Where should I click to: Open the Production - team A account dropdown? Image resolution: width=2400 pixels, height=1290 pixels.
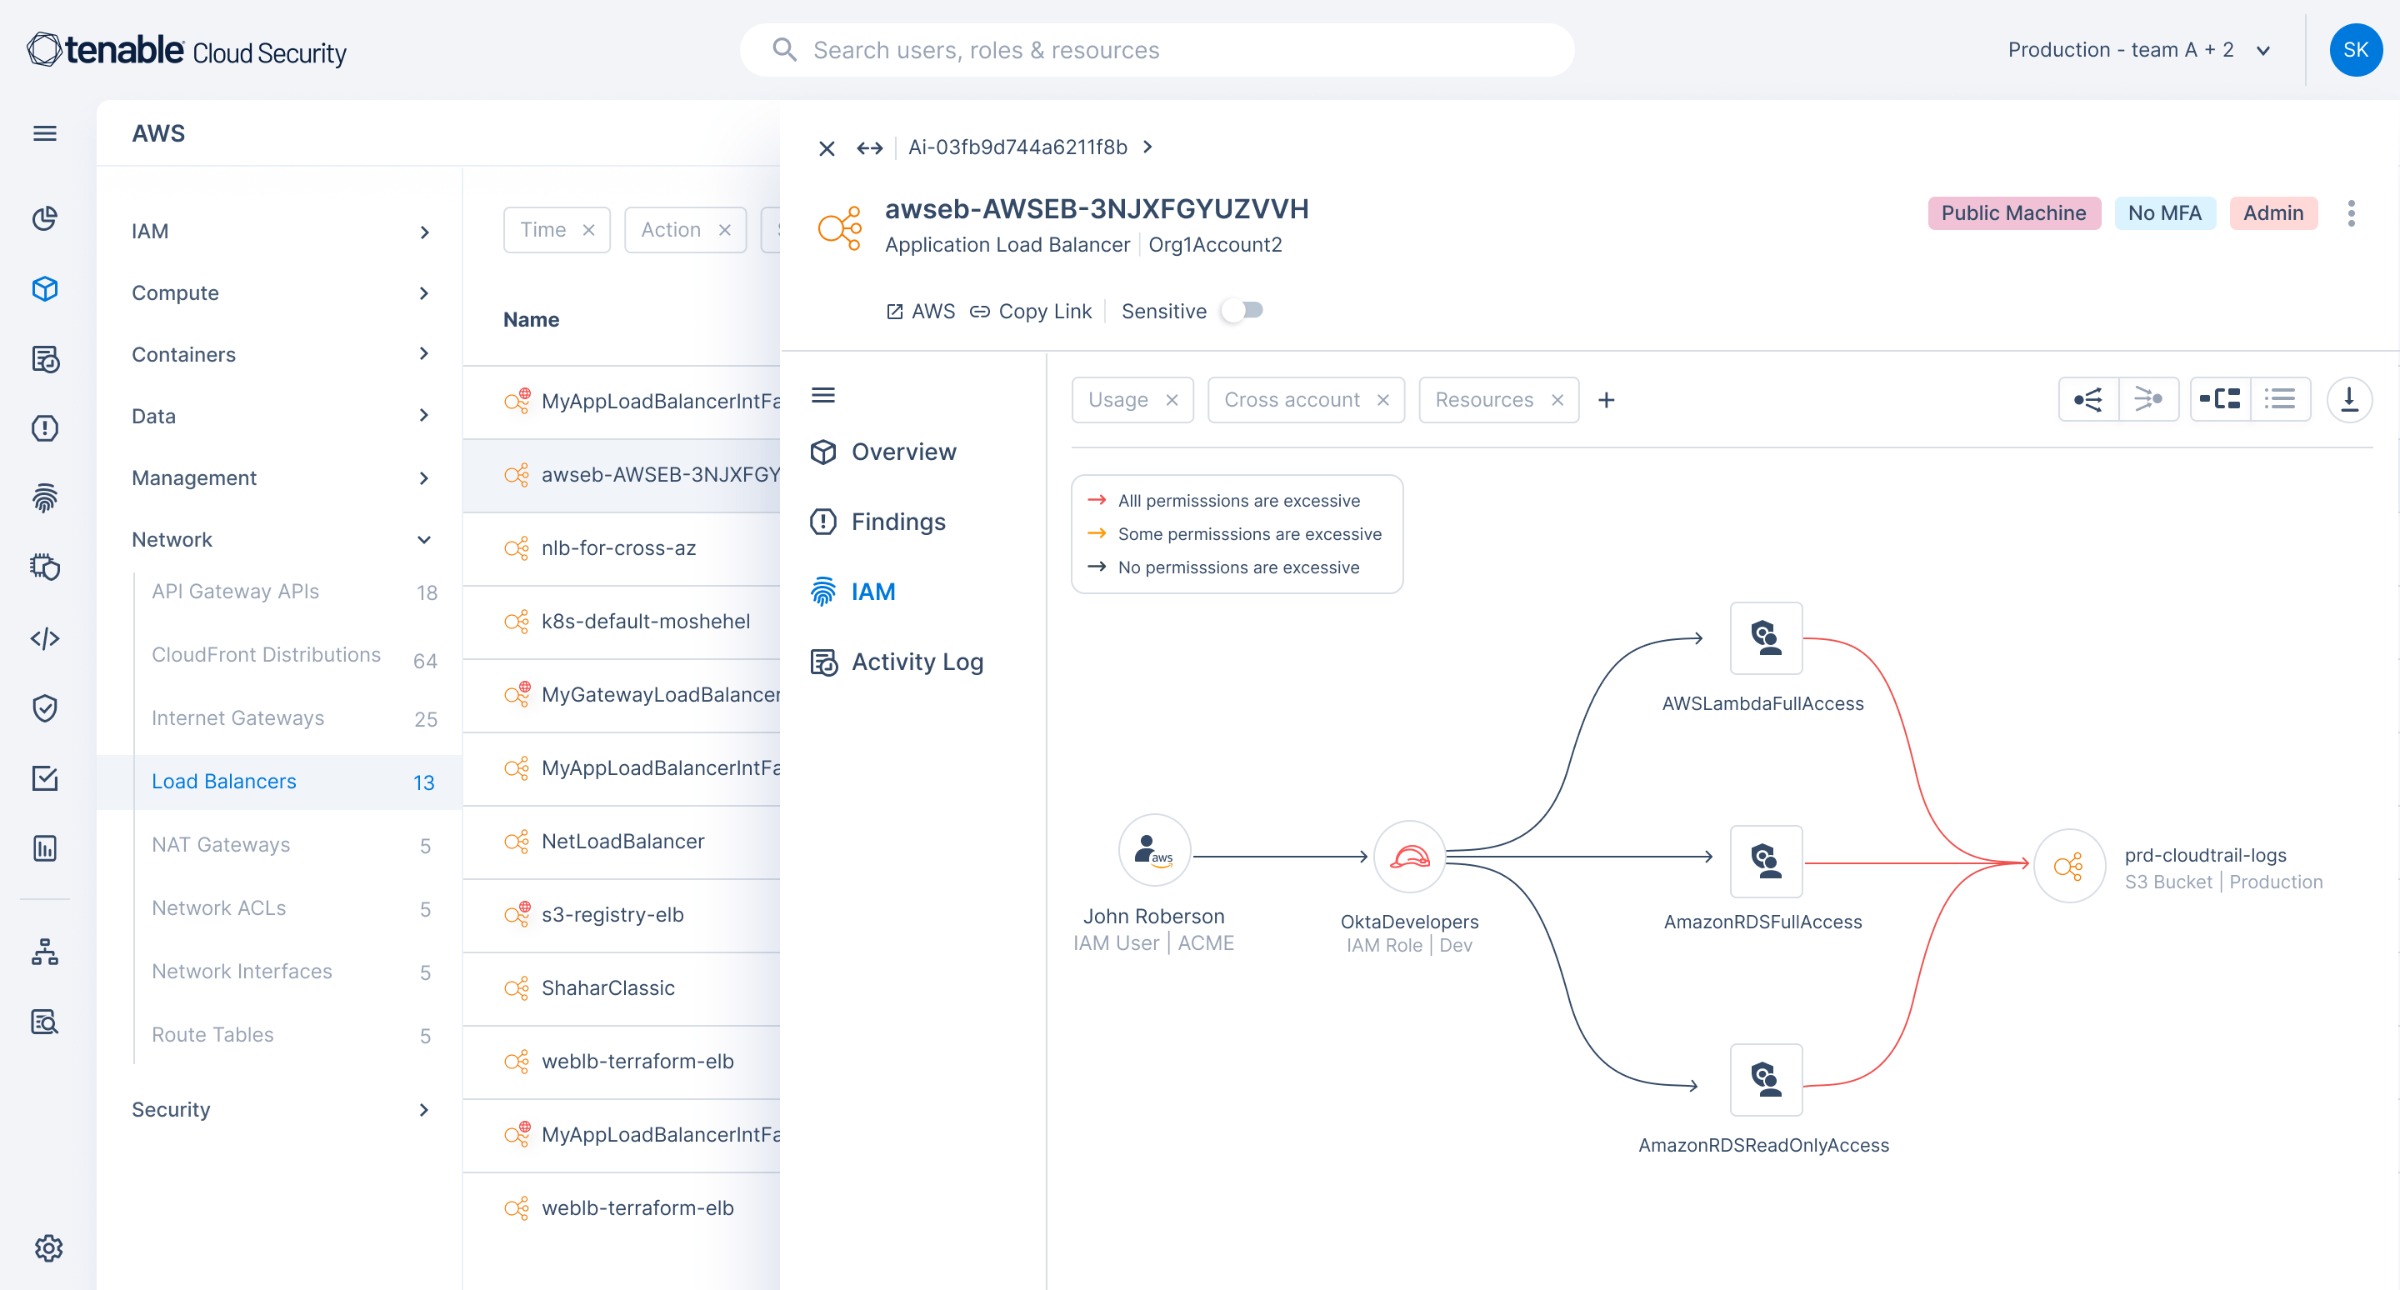2140,50
